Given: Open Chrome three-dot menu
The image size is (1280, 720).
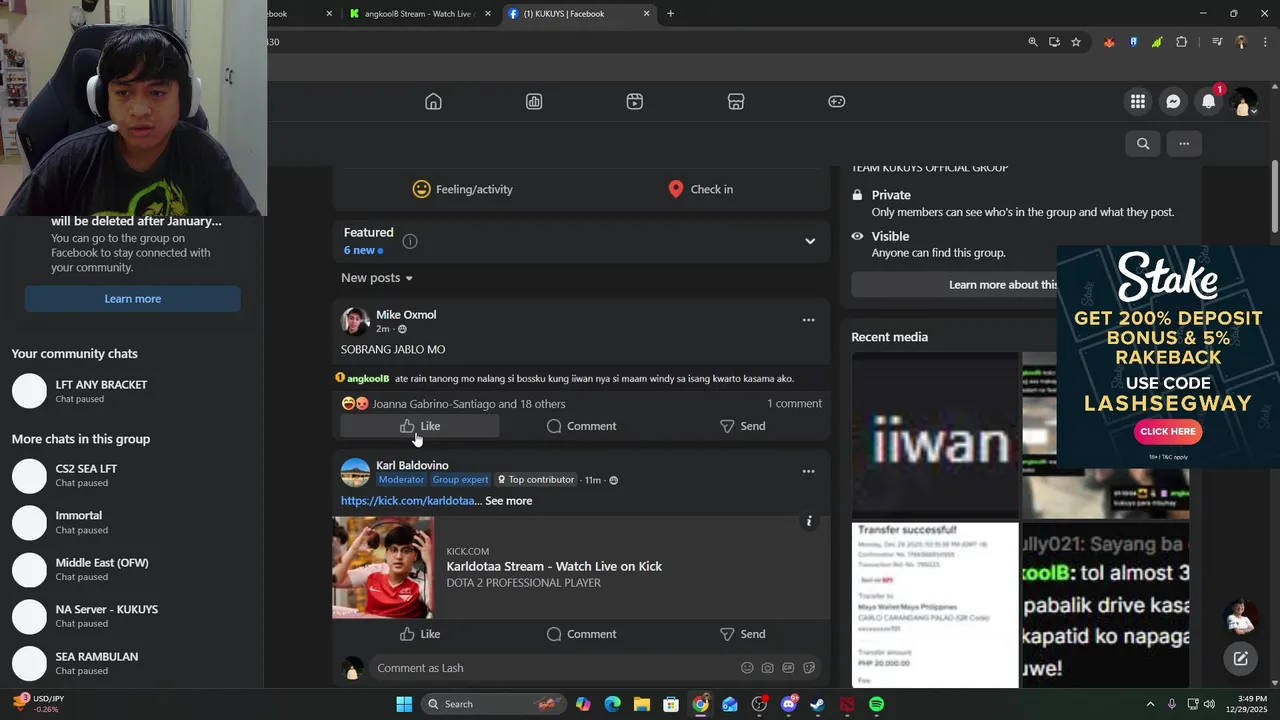Looking at the screenshot, I should tap(1266, 42).
